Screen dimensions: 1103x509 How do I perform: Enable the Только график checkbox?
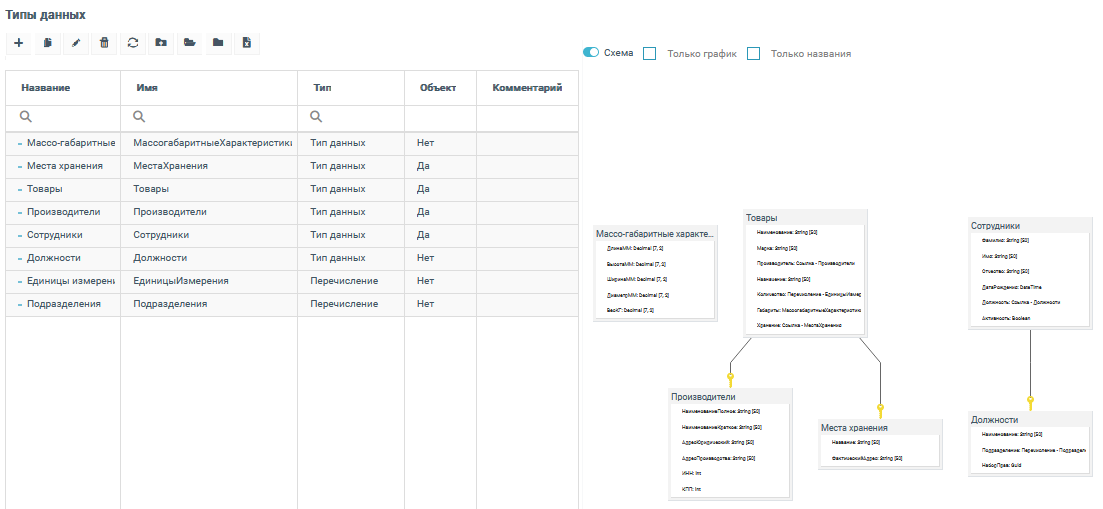coord(650,54)
